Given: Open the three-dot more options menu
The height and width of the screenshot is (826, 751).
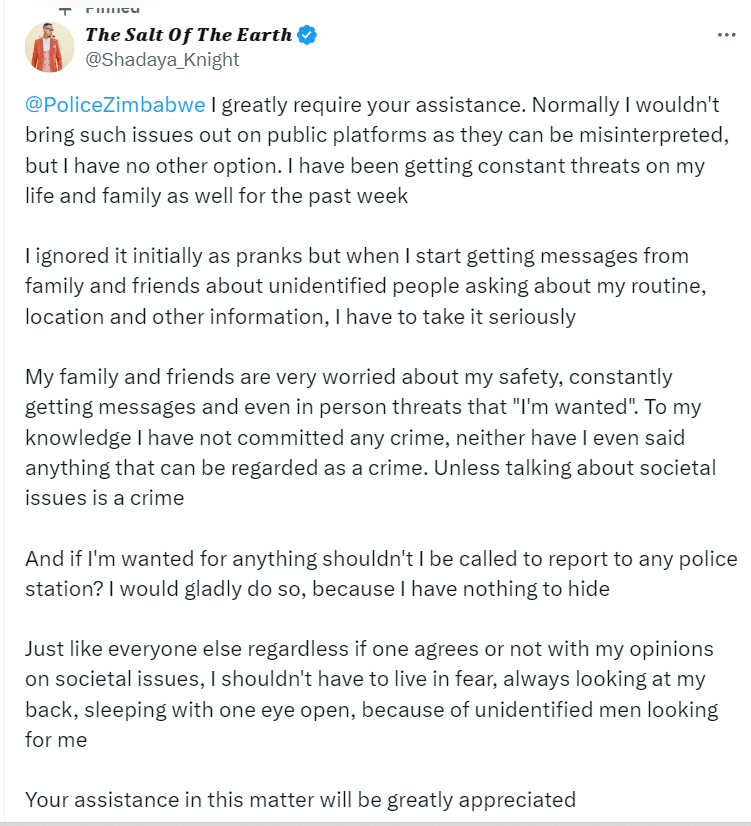Looking at the screenshot, I should 726,35.
